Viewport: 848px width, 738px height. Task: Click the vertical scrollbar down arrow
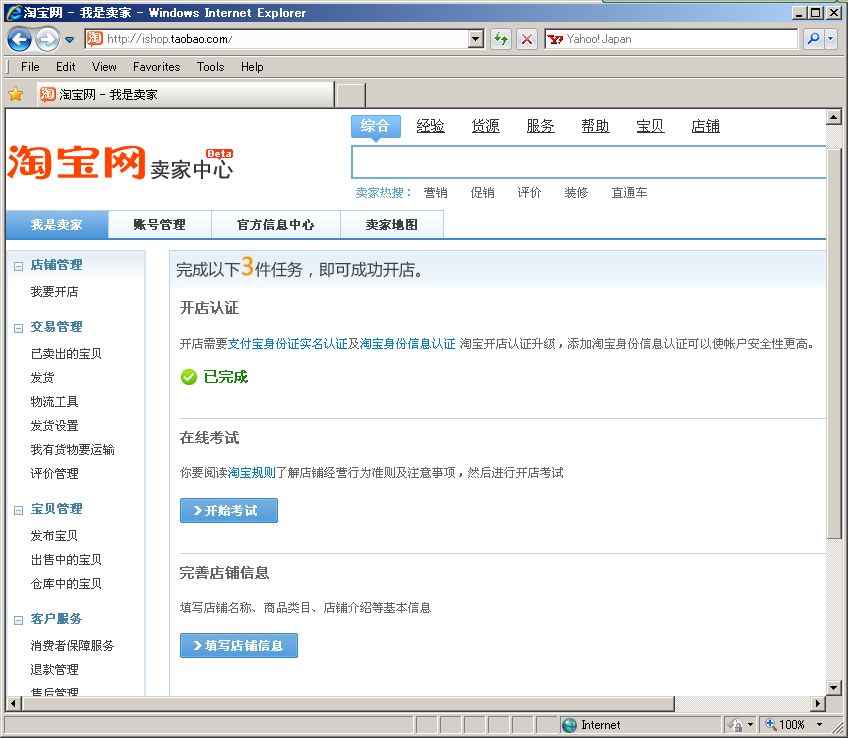coord(834,687)
